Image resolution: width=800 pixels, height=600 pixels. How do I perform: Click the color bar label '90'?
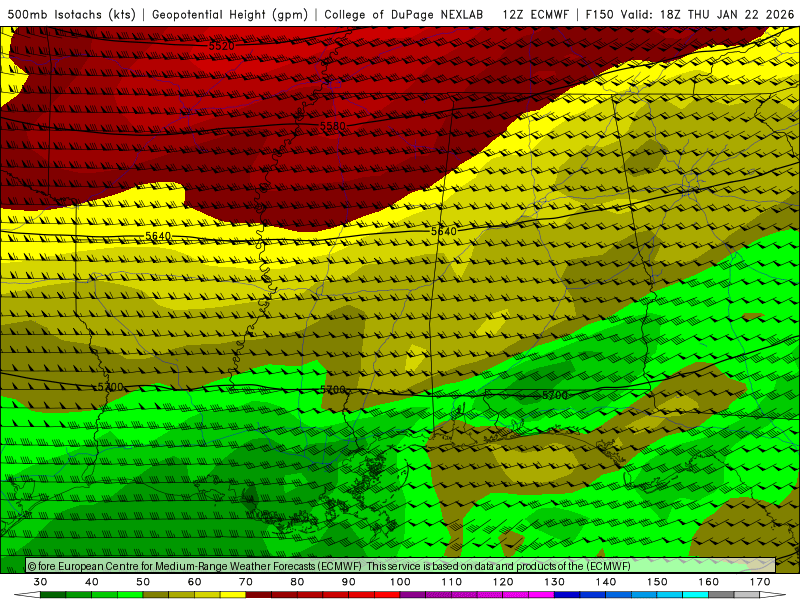[348, 582]
